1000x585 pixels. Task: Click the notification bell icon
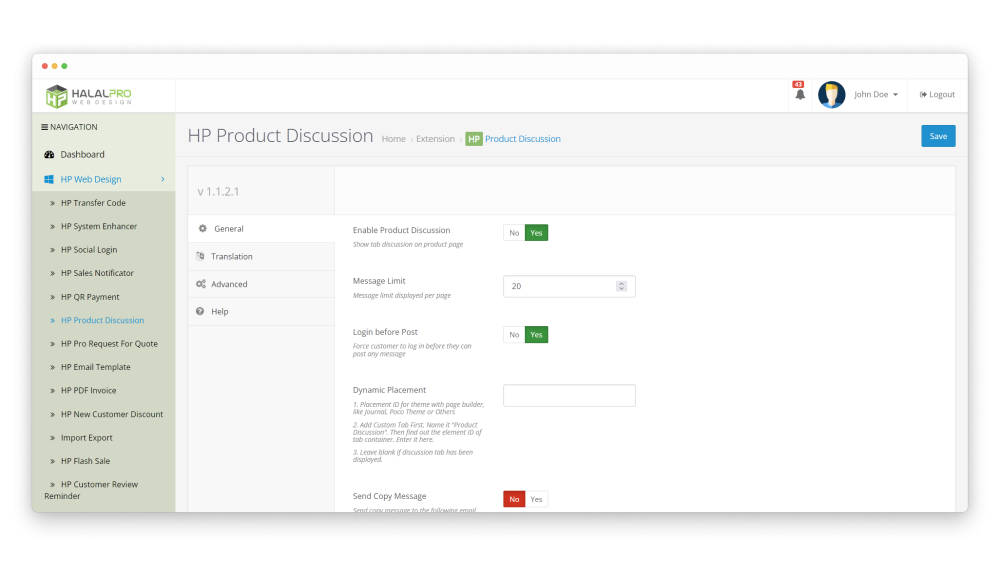click(x=799, y=95)
